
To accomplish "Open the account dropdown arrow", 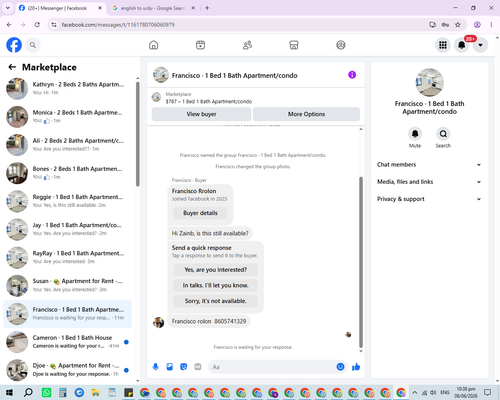I will 480,45.
